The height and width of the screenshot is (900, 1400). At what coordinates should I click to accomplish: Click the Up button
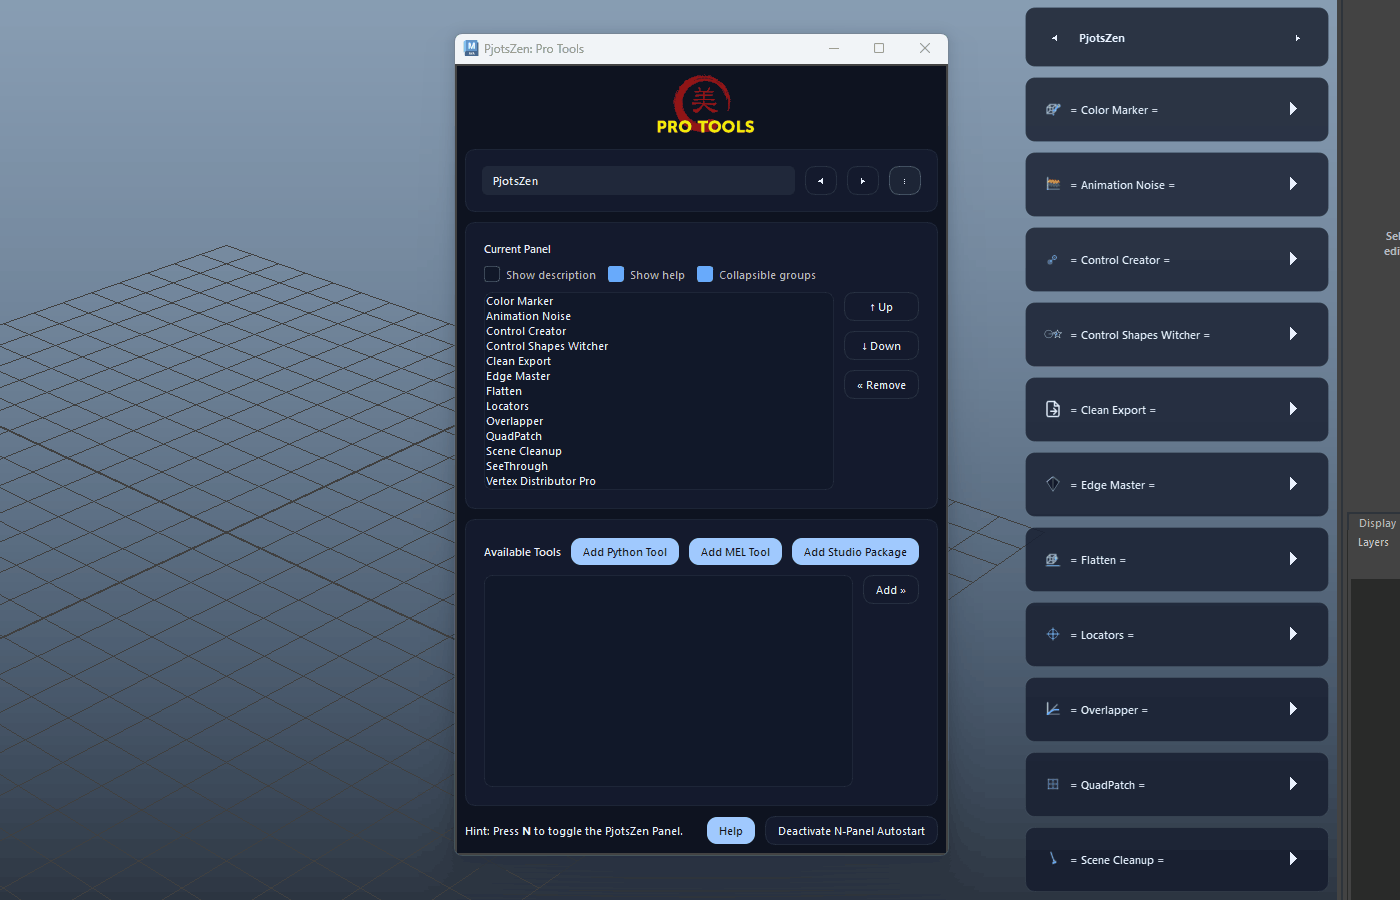click(881, 307)
